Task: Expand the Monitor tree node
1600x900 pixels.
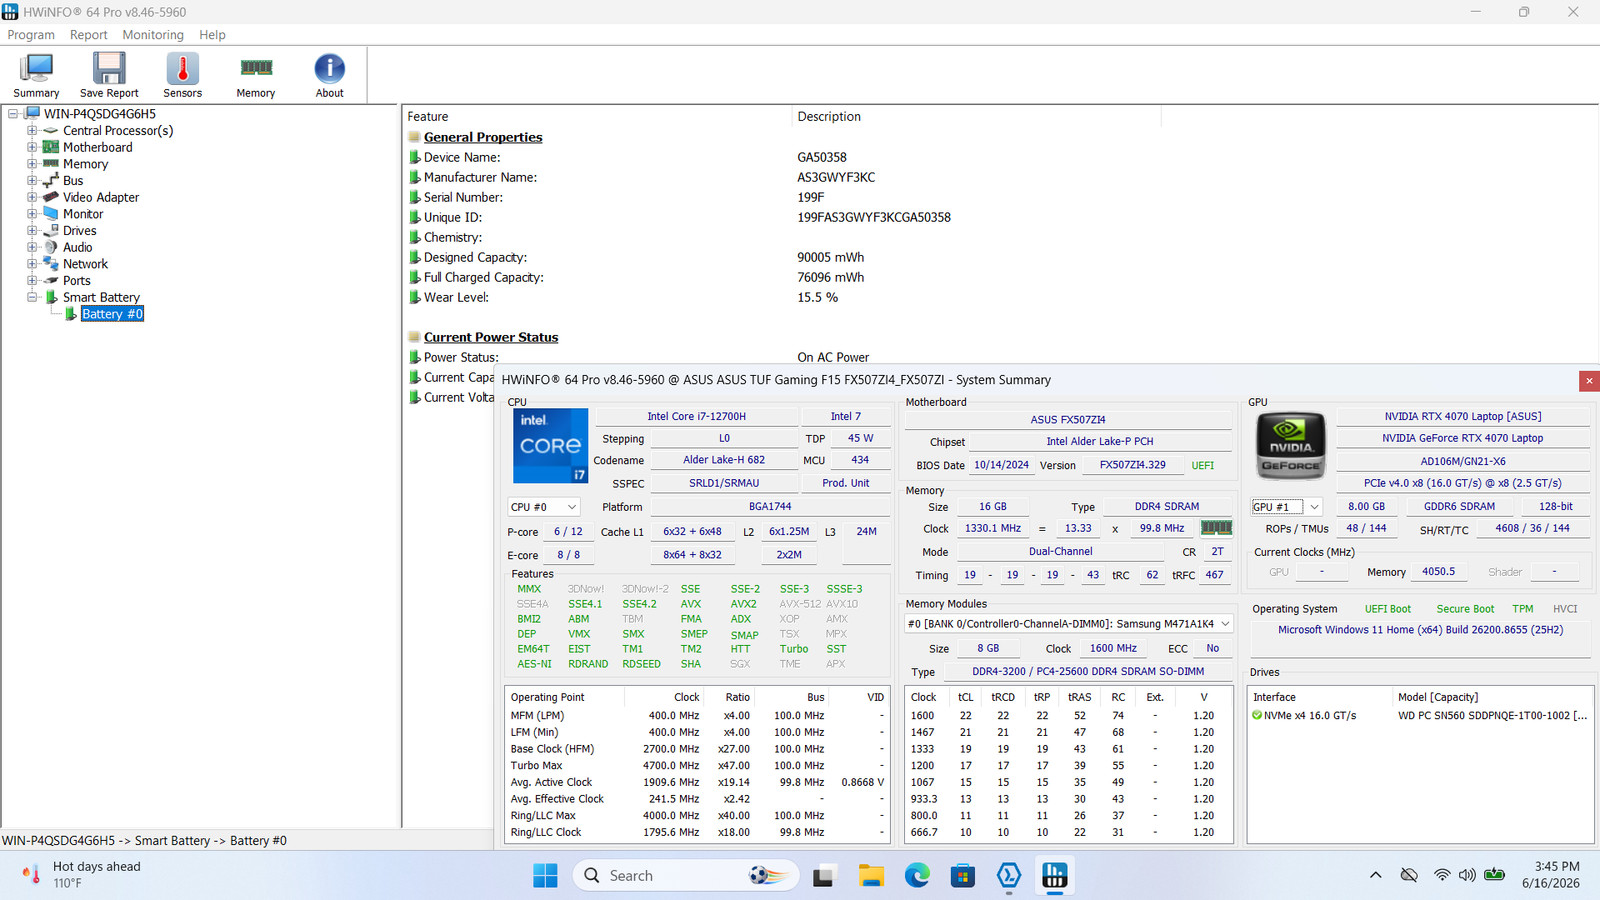Action: coord(32,214)
